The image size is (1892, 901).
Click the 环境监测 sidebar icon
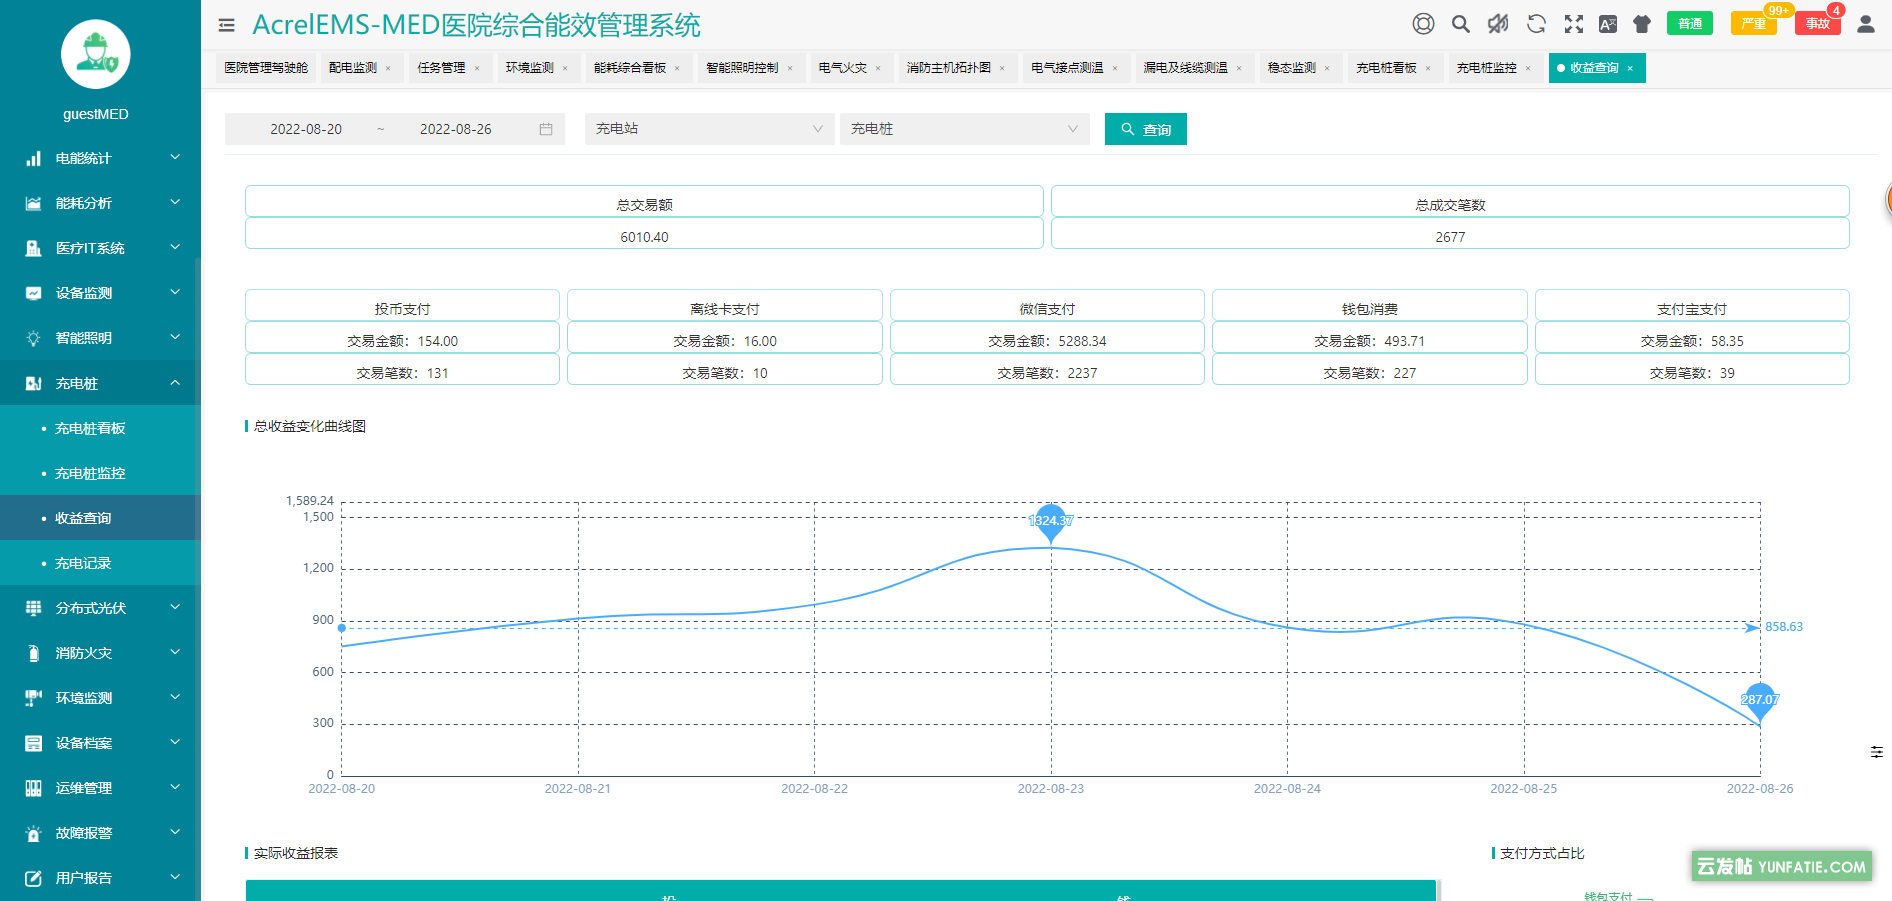point(33,698)
